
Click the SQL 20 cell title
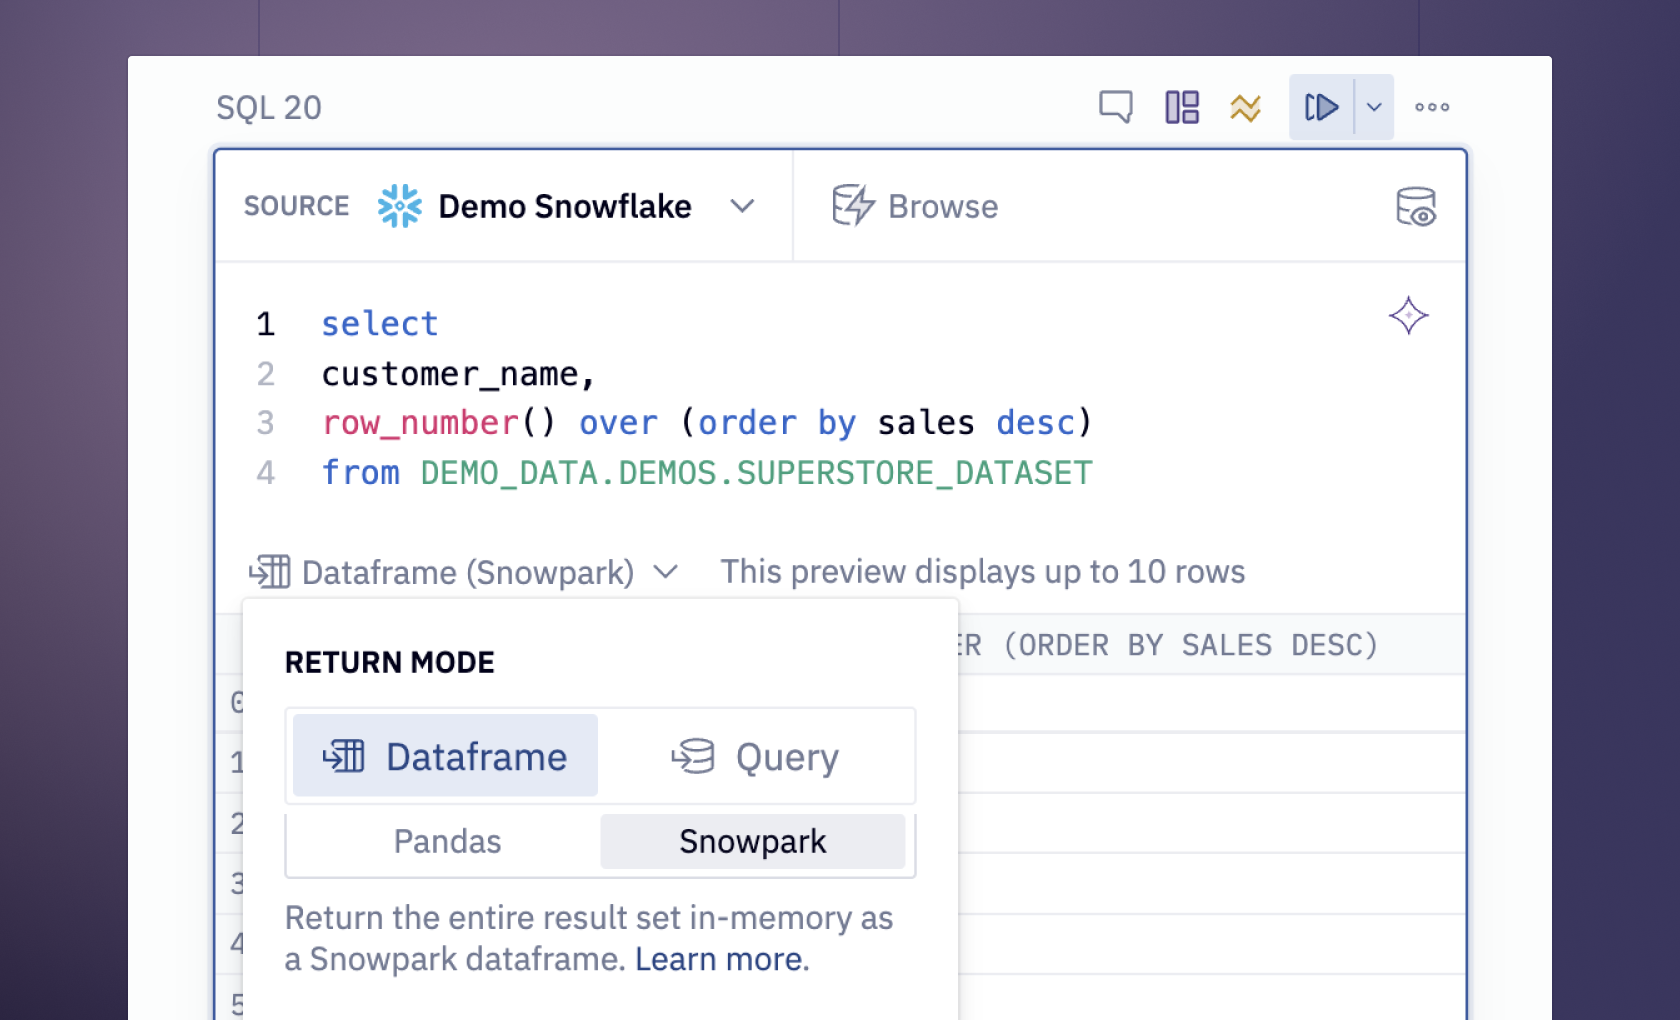[269, 107]
